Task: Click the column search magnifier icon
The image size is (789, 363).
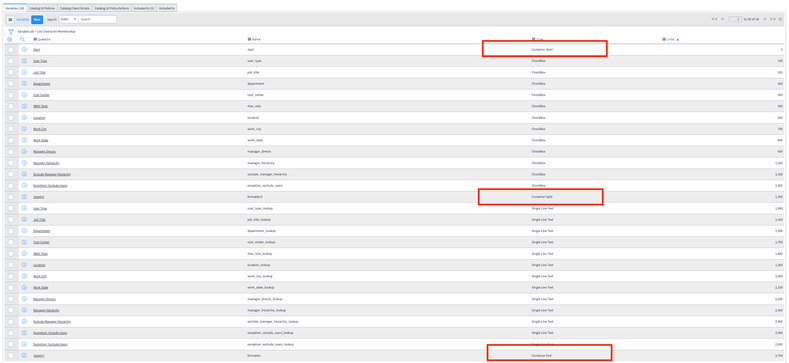Action: pyautogui.click(x=23, y=39)
